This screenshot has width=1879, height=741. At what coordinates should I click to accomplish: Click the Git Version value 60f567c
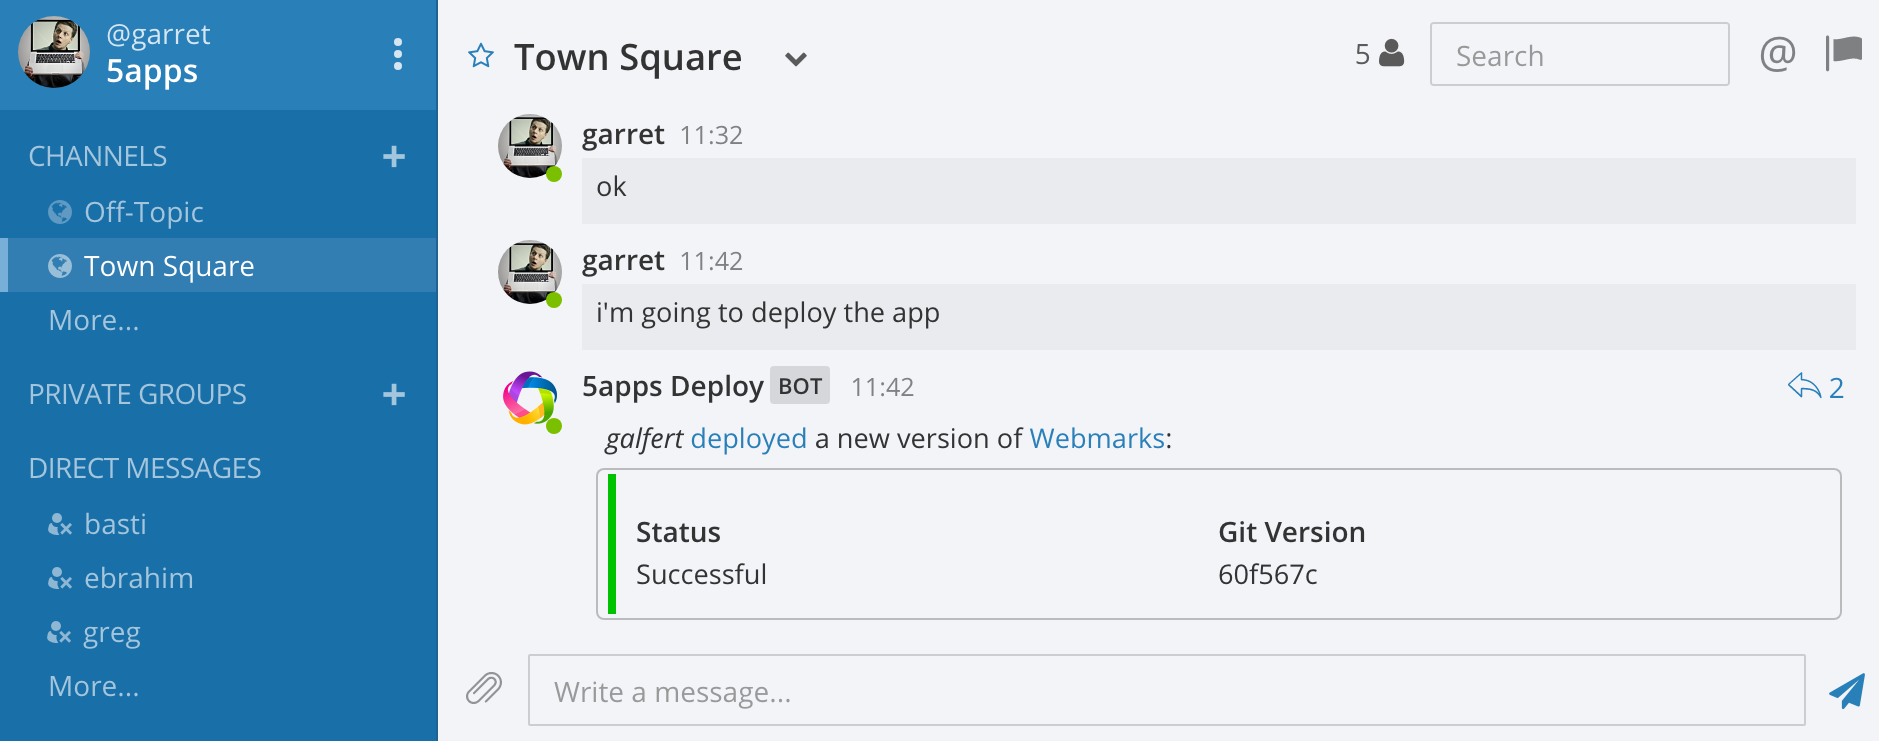point(1267,574)
